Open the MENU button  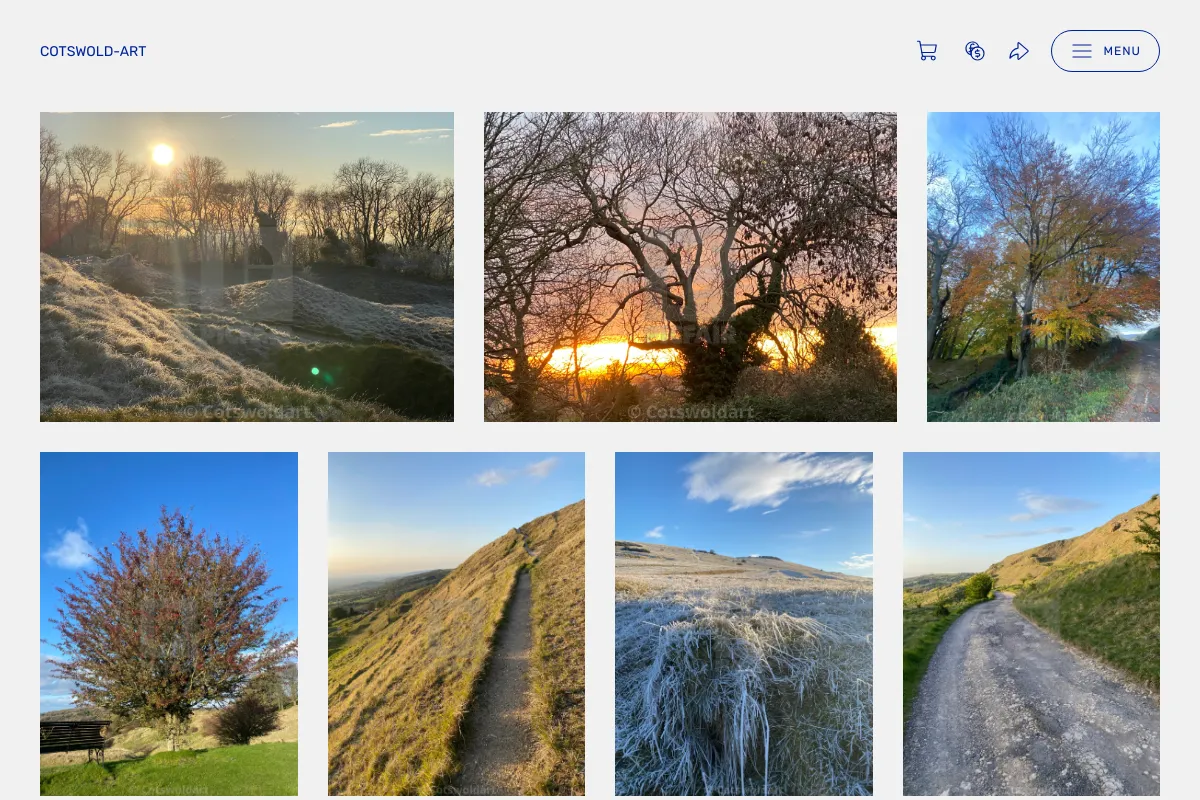(x=1105, y=51)
